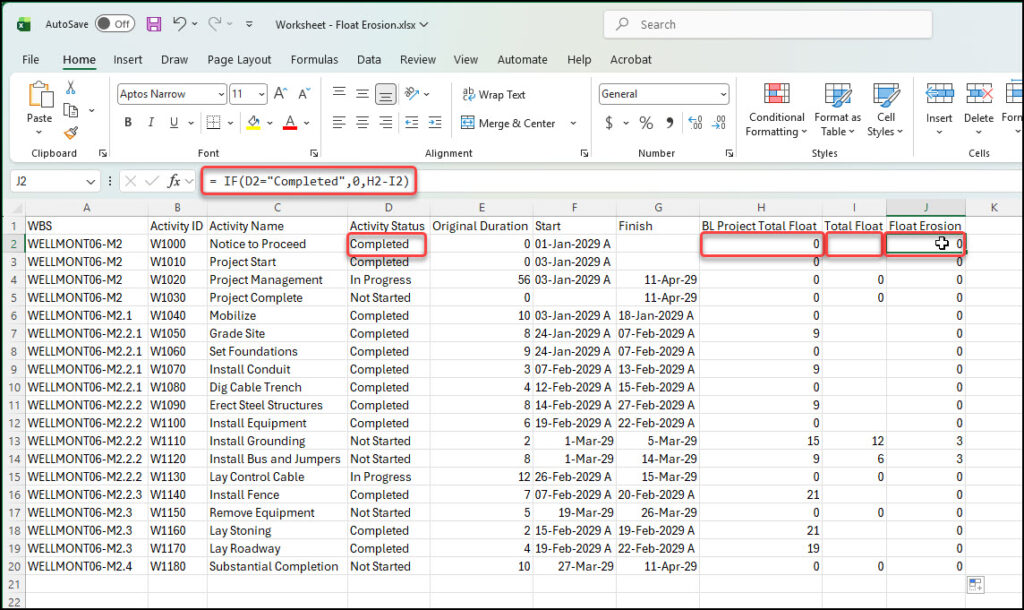This screenshot has width=1024, height=610.
Task: Decrease font size with smaller A icon
Action: [304, 94]
